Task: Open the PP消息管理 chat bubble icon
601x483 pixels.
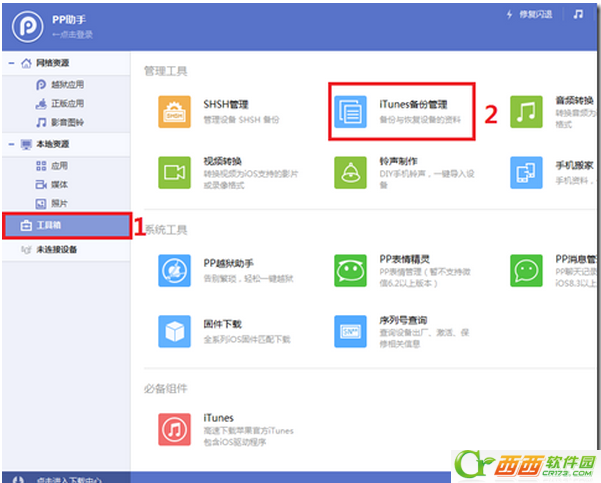Action: 526,270
